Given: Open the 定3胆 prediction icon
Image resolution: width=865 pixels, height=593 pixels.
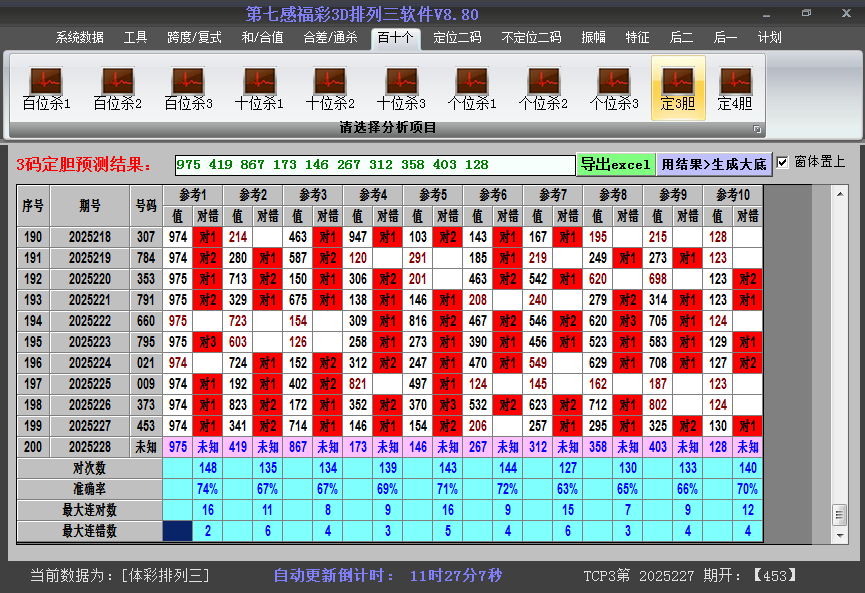Looking at the screenshot, I should (678, 88).
